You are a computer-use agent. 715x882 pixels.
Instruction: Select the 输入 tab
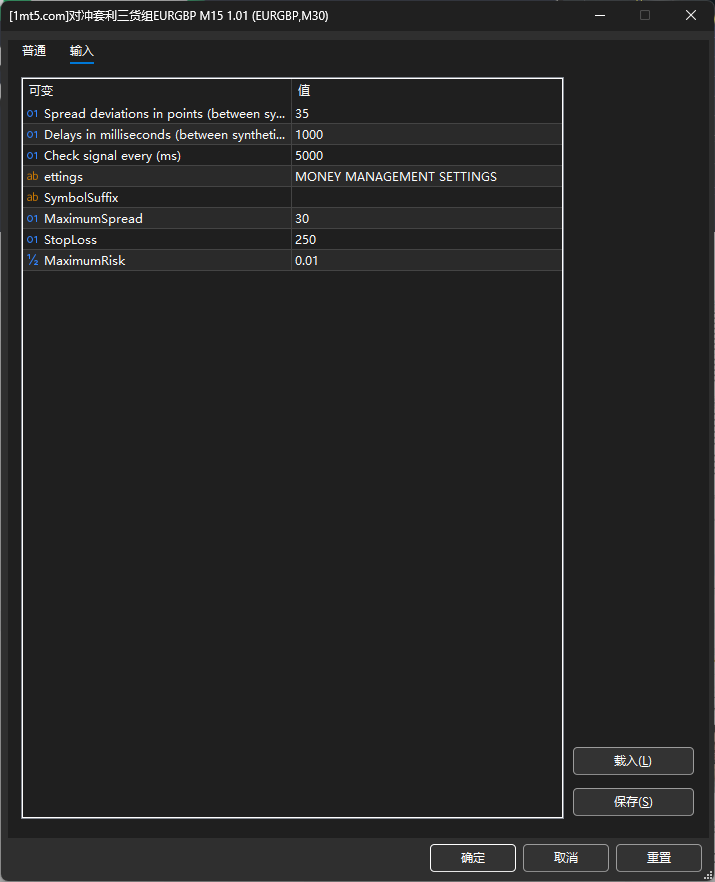pos(82,51)
